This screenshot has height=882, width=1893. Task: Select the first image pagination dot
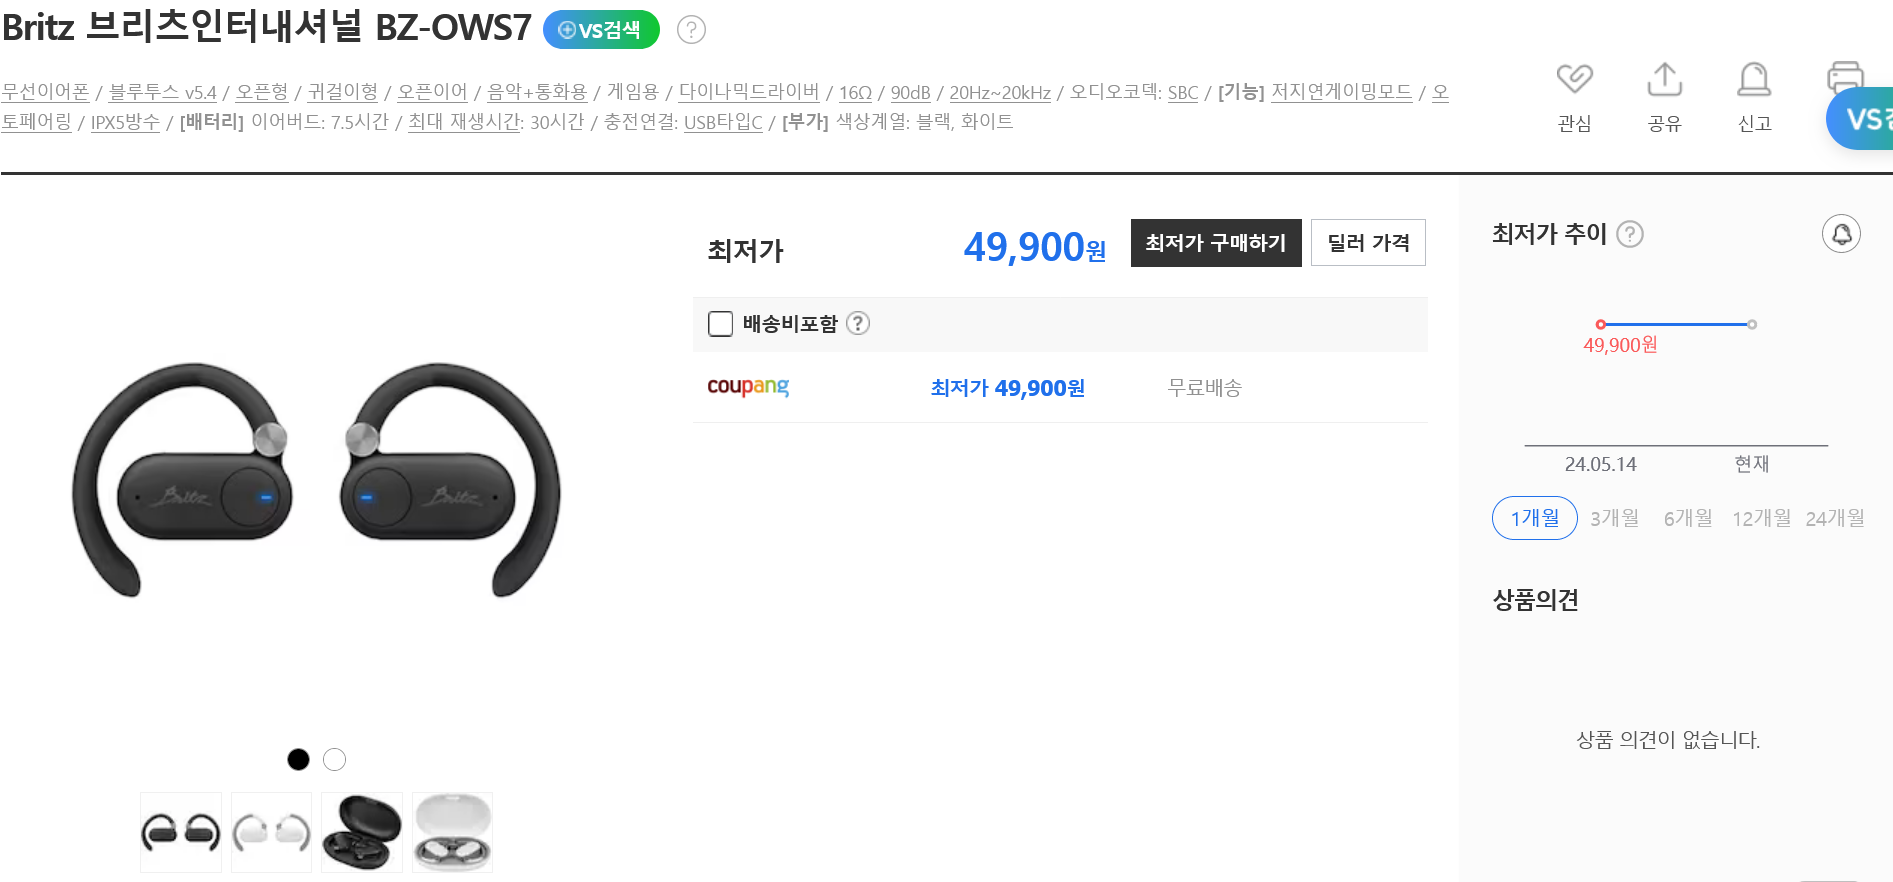pos(298,760)
